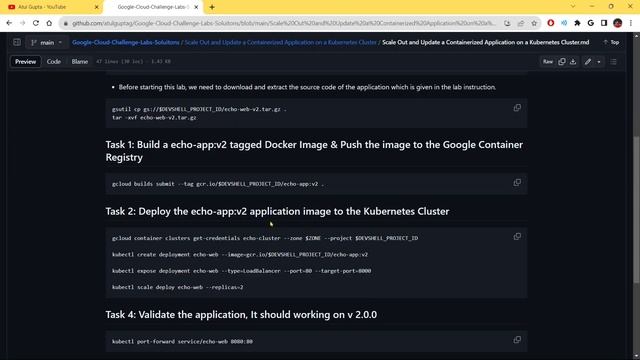The width and height of the screenshot is (640, 360).
Task: Copy kubectl port-forward command
Action: [517, 340]
